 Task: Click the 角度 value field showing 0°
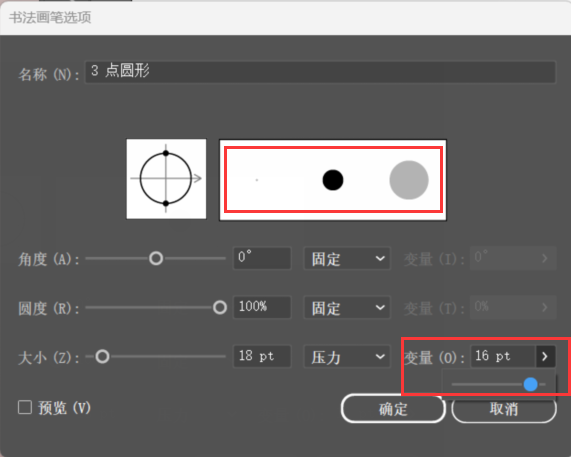262,258
